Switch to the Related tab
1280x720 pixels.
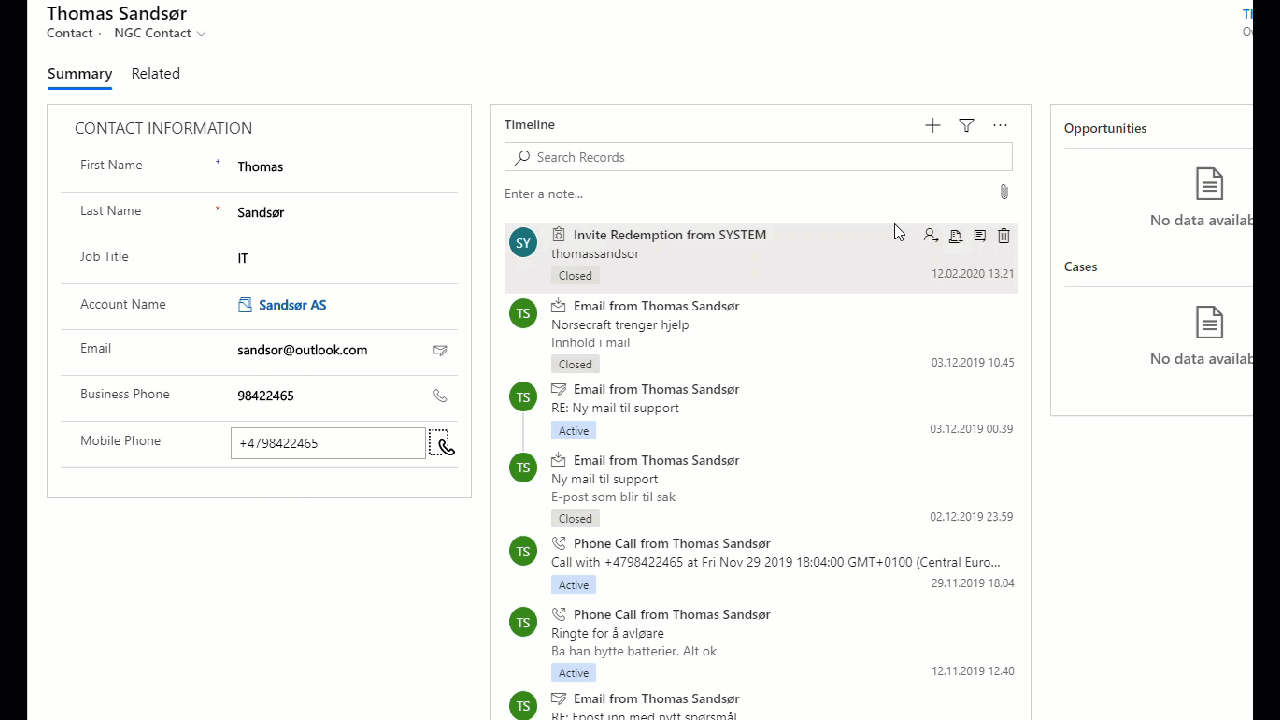155,74
